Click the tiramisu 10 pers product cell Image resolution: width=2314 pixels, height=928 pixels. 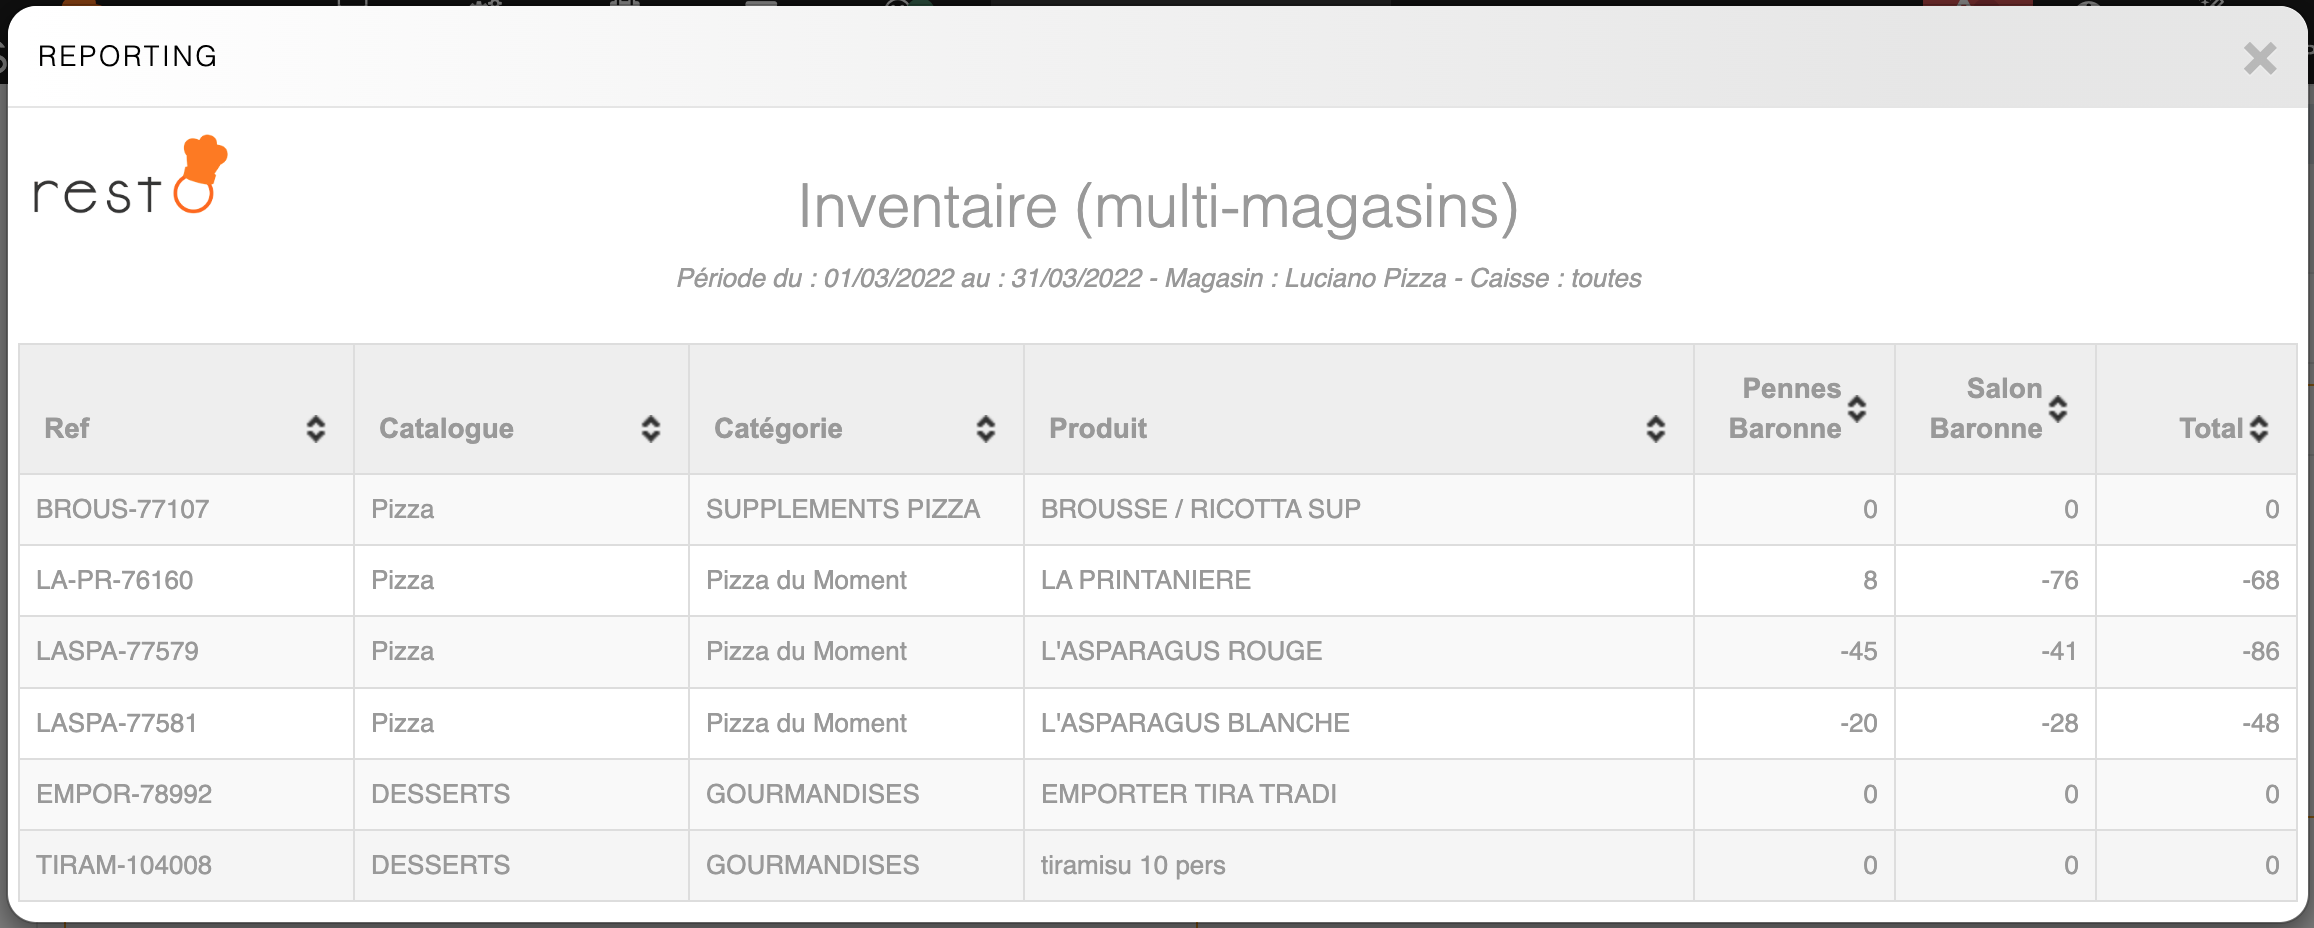pyautogui.click(x=1133, y=865)
